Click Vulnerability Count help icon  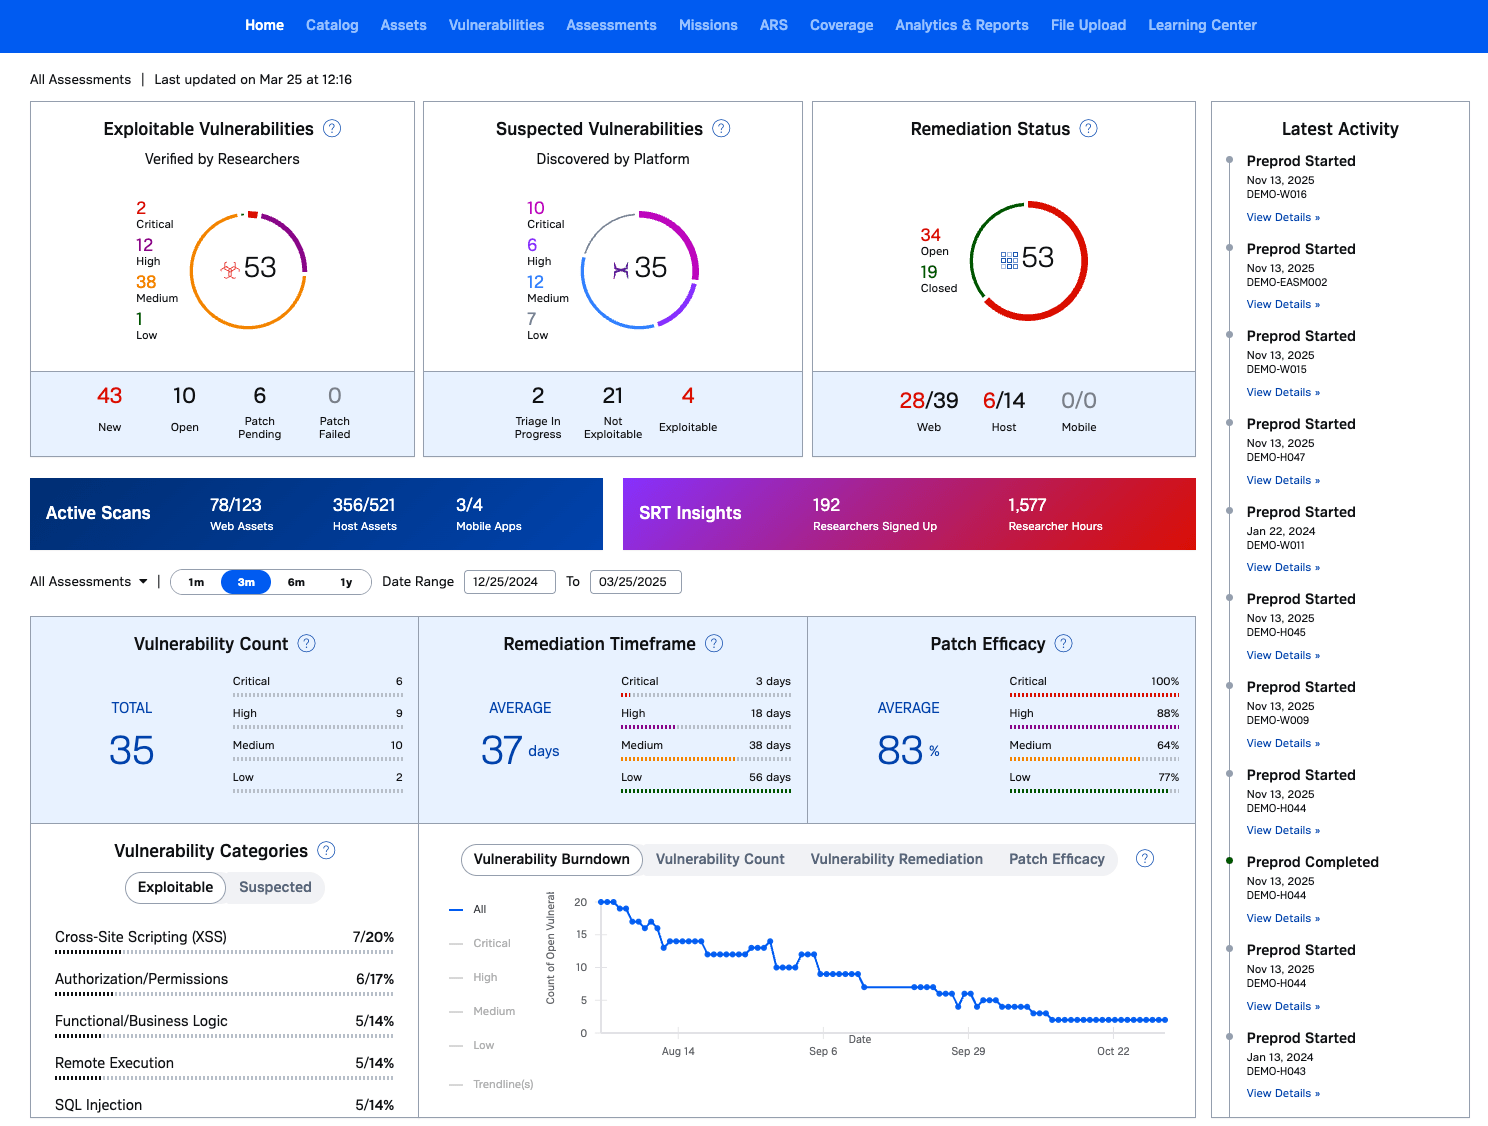click(307, 643)
